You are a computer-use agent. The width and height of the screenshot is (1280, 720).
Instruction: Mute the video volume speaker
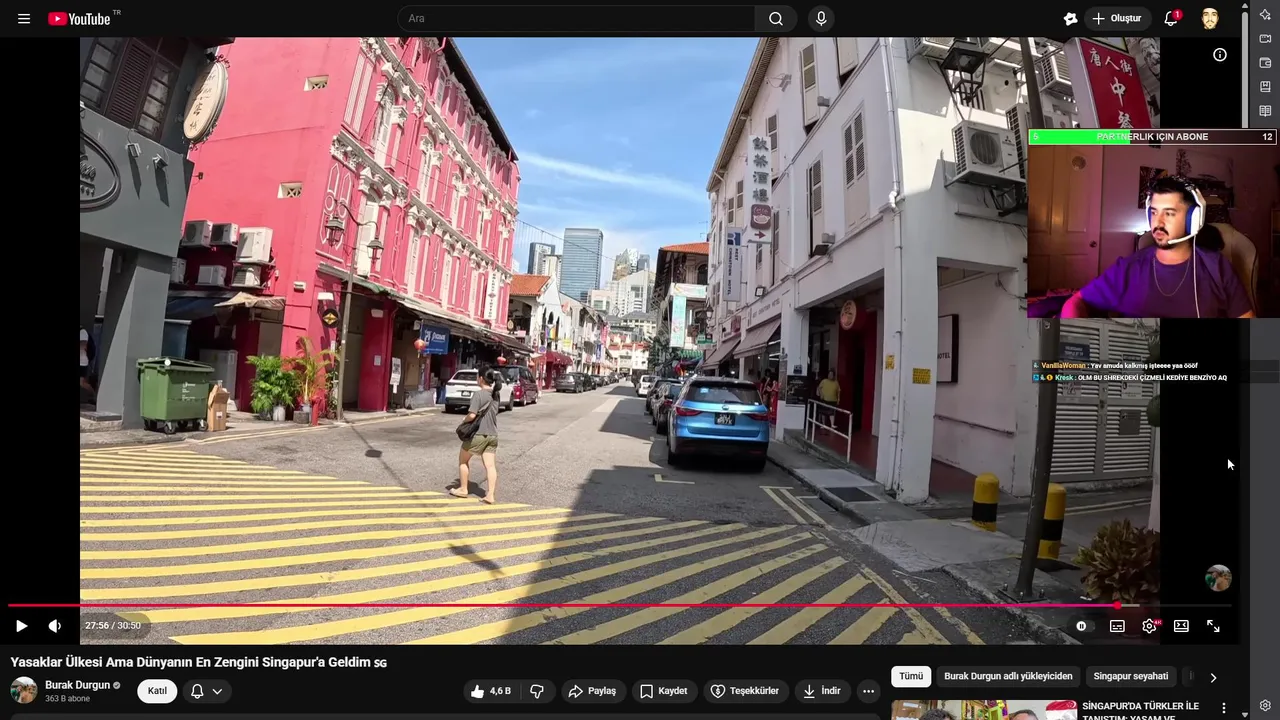tap(55, 626)
